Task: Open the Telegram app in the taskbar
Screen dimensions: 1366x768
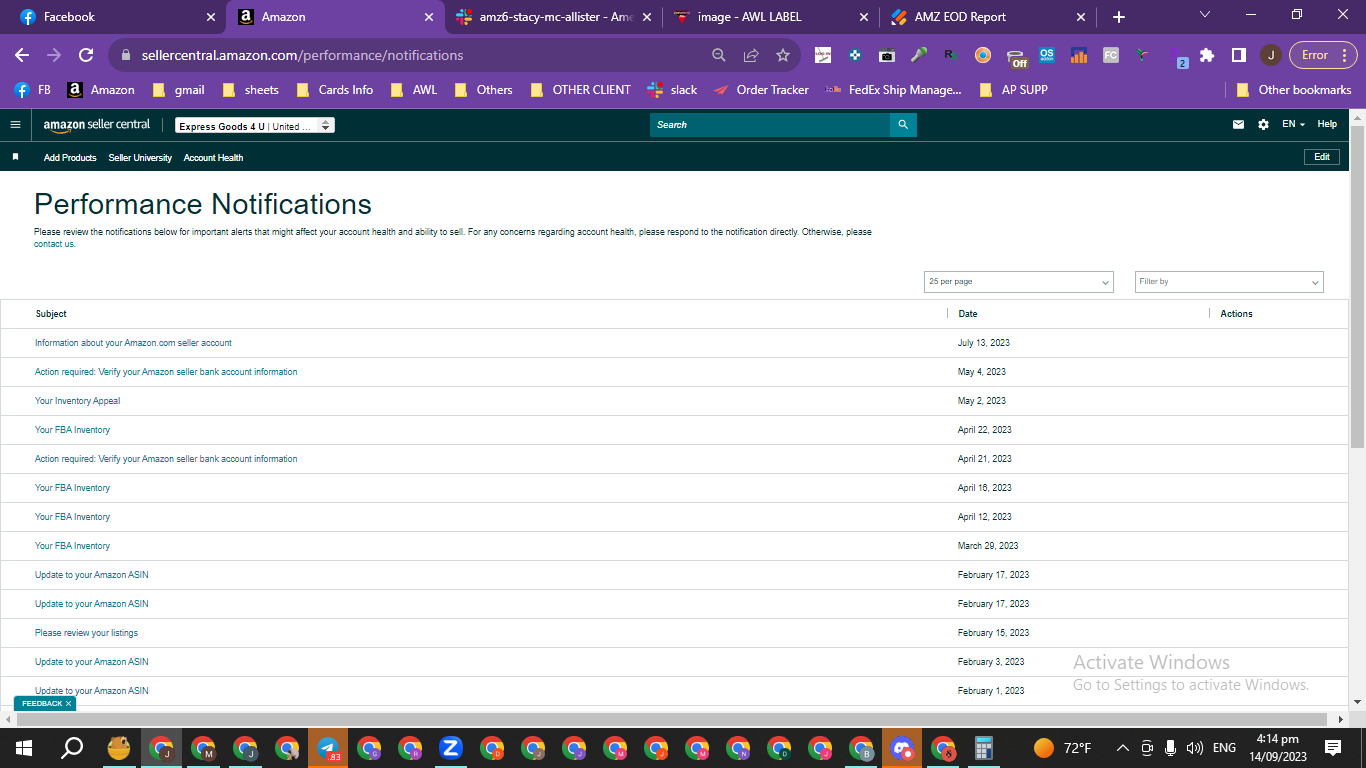Action: (328, 748)
